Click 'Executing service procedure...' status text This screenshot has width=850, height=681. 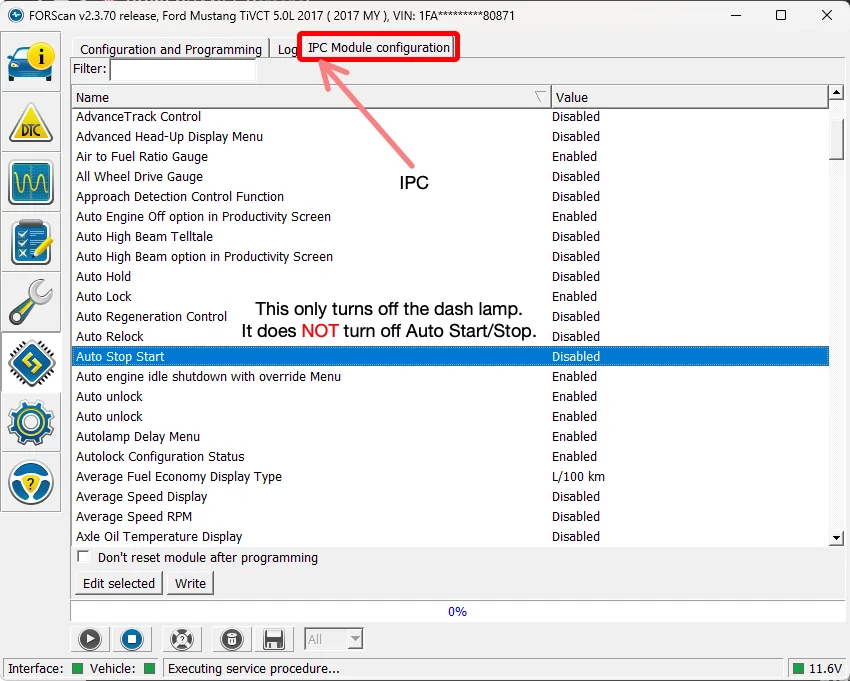[x=254, y=669]
